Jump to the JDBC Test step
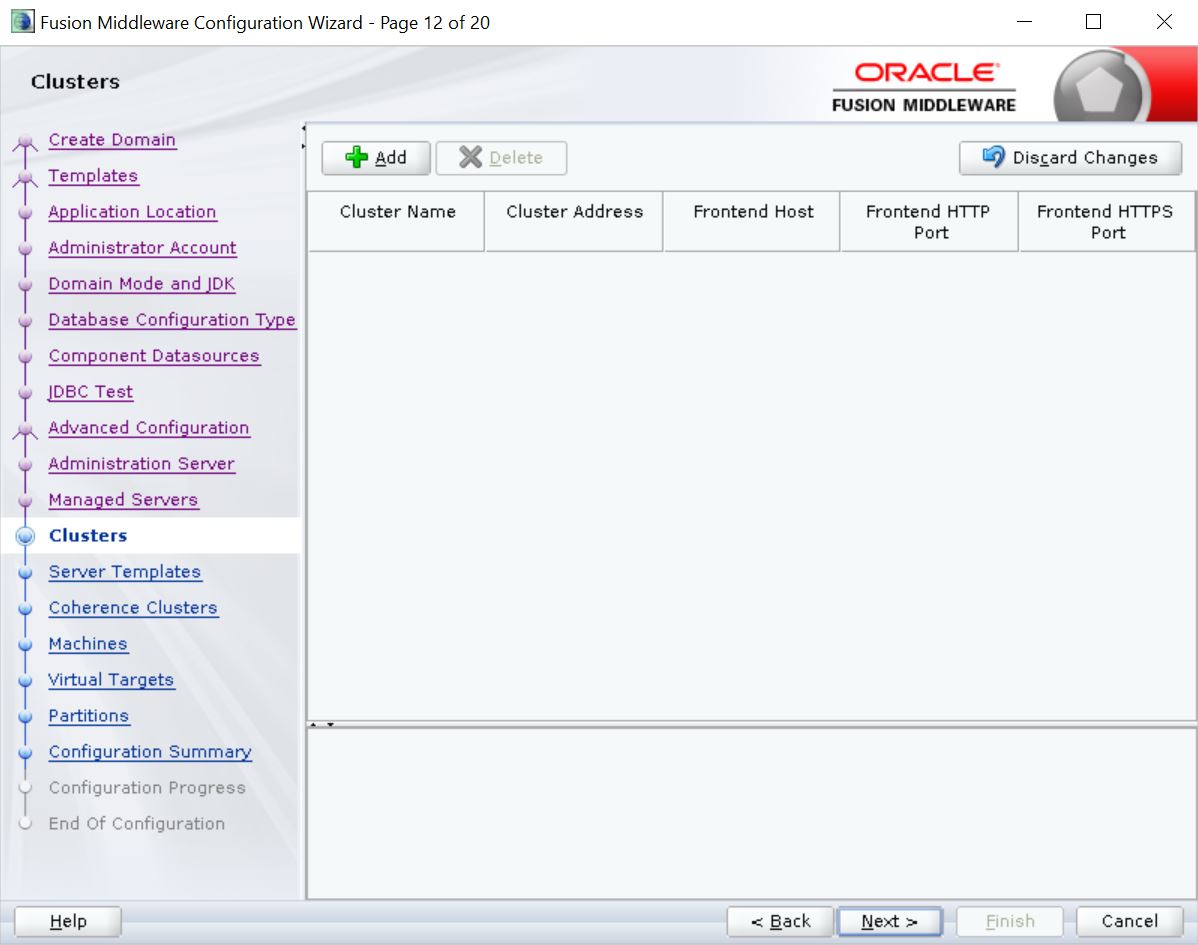Image resolution: width=1198 pixels, height=945 pixels. 90,392
